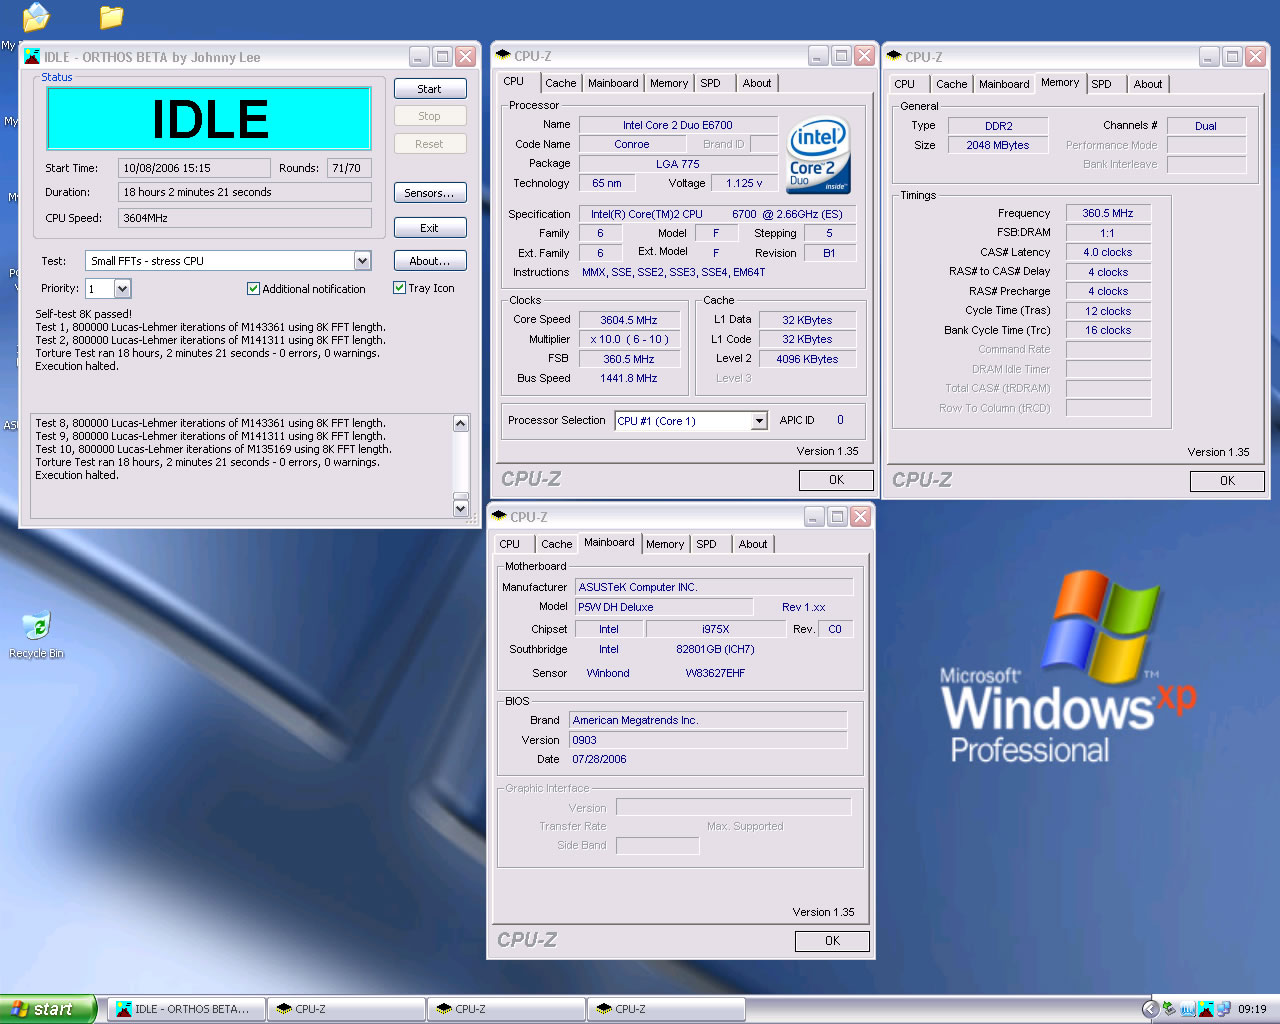Open About tab in the Mainboard CPU-Z window

pos(753,544)
